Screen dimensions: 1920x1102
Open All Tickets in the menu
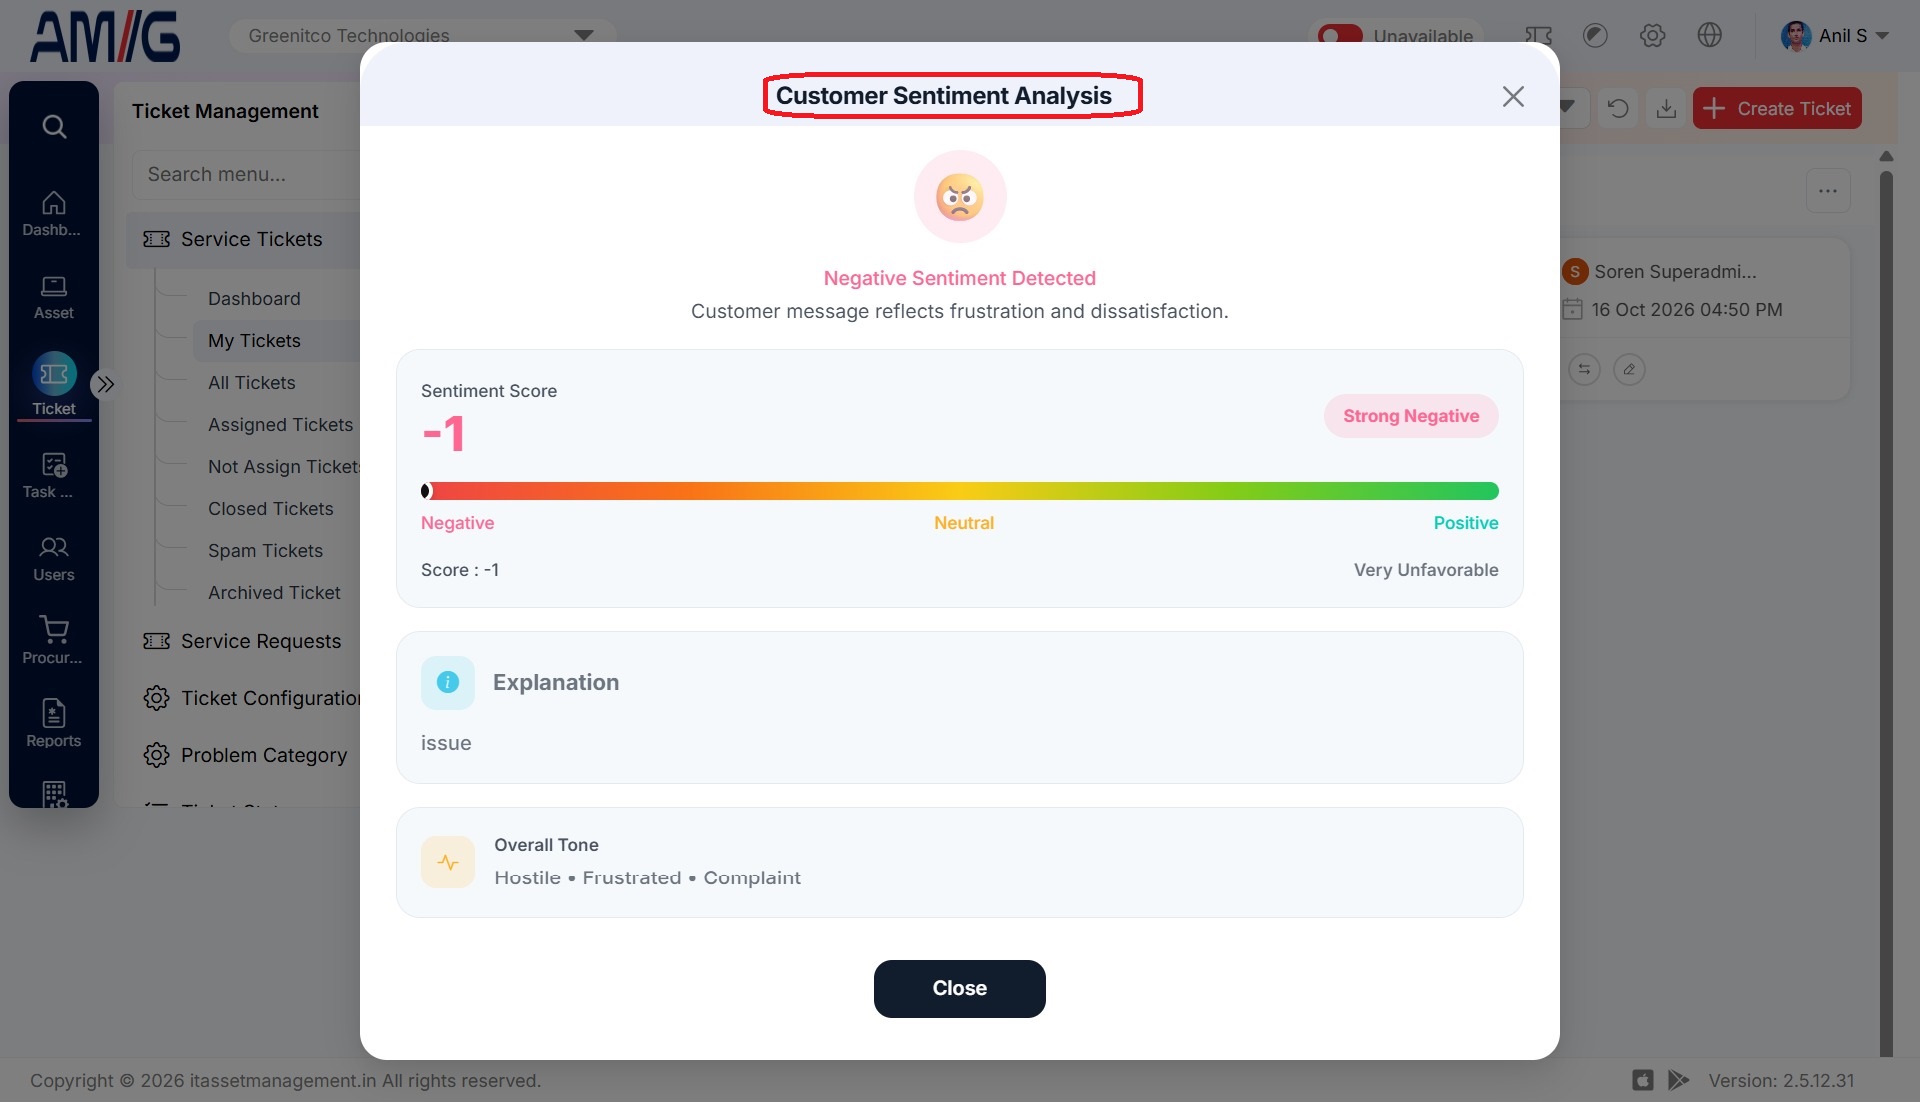pyautogui.click(x=252, y=383)
